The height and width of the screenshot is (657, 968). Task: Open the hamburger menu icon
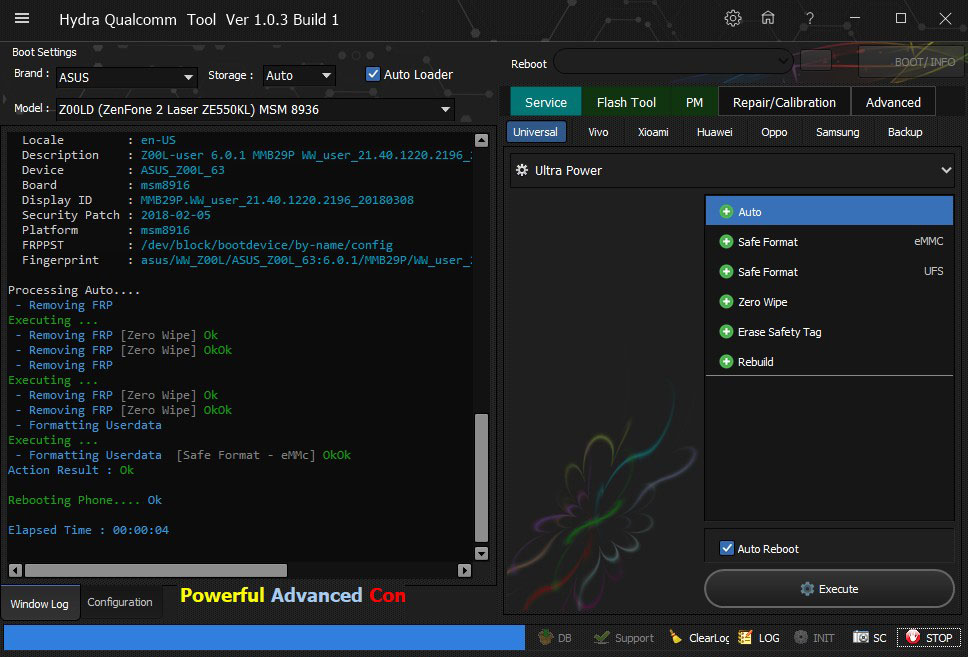22,18
